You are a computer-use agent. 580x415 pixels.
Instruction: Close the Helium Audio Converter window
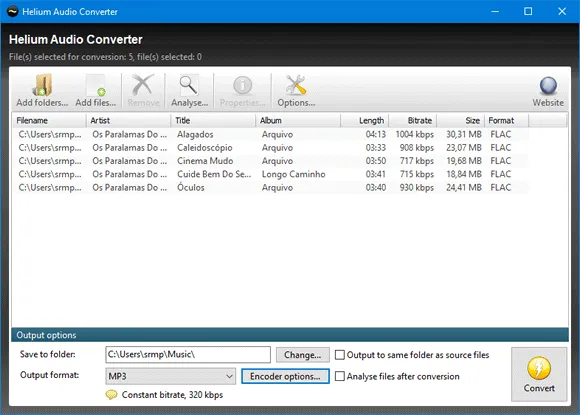[x=562, y=11]
